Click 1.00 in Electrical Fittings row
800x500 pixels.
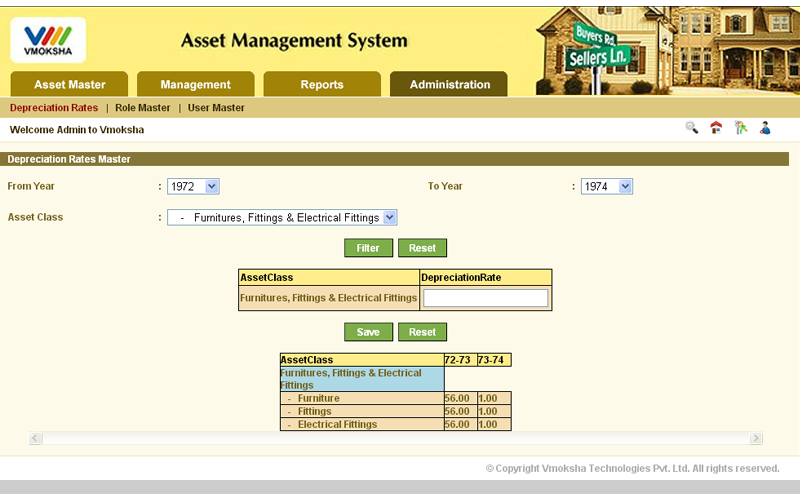pyautogui.click(x=494, y=424)
